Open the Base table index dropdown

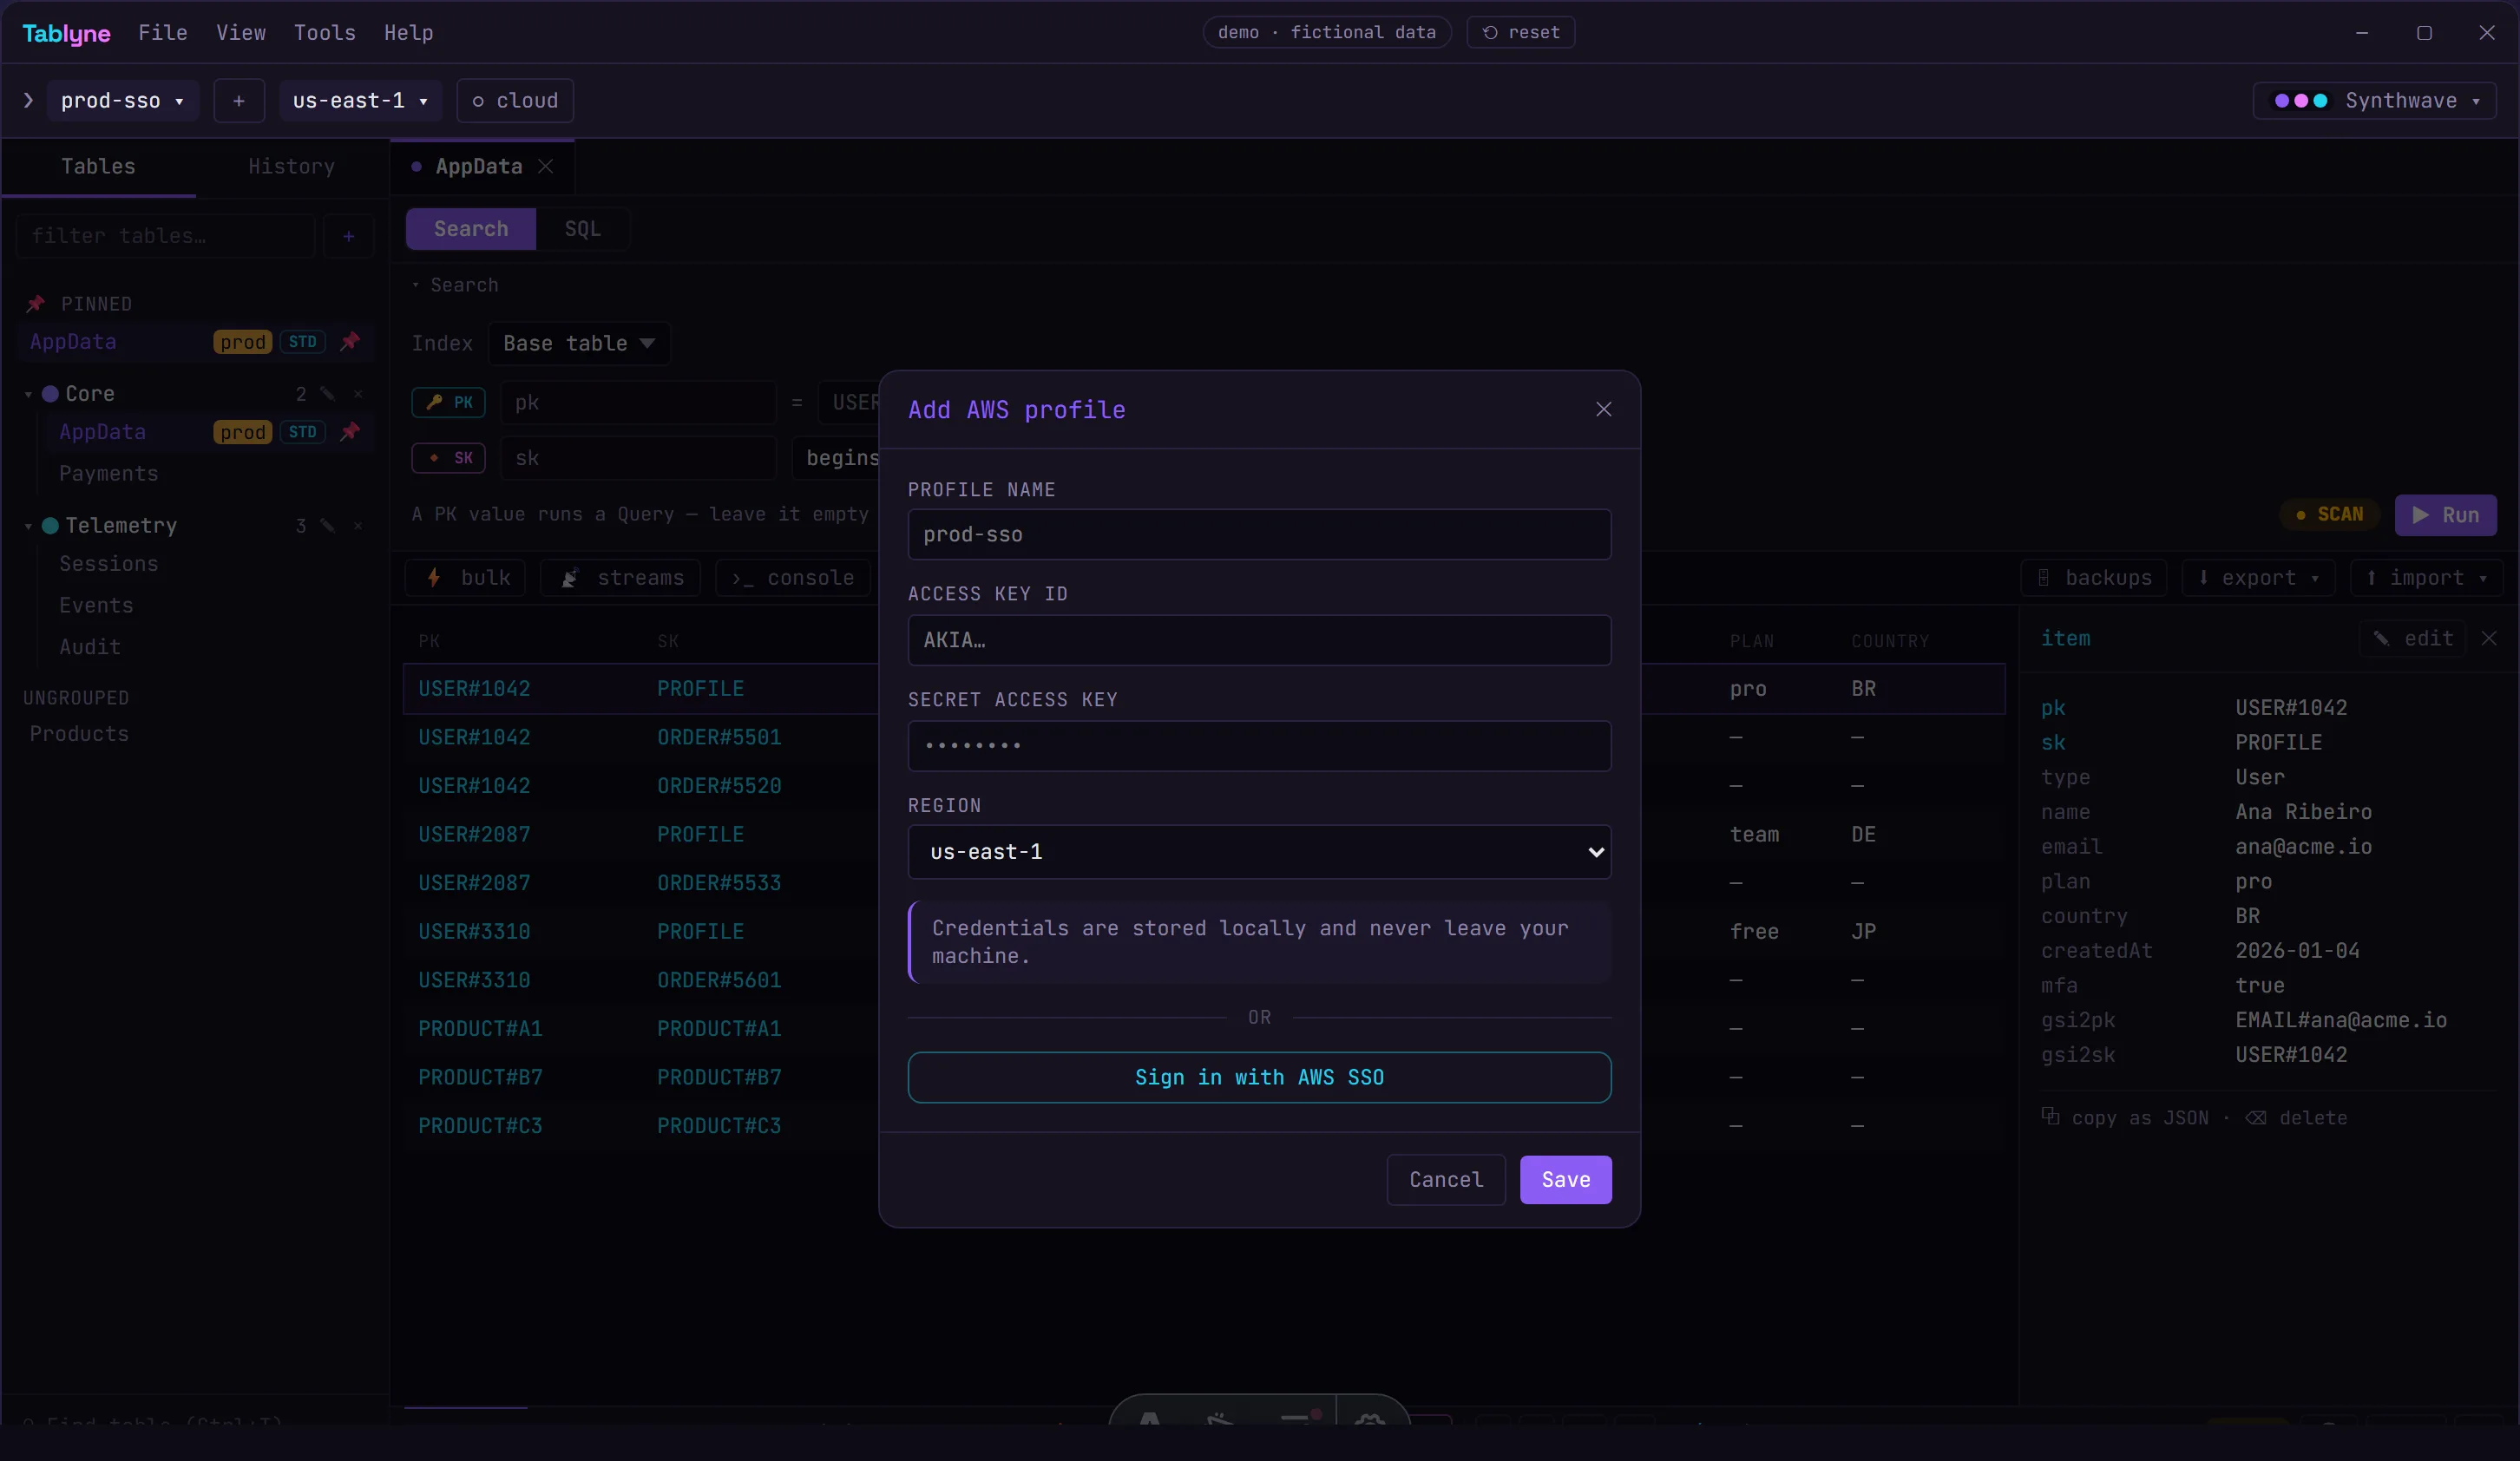pos(578,343)
